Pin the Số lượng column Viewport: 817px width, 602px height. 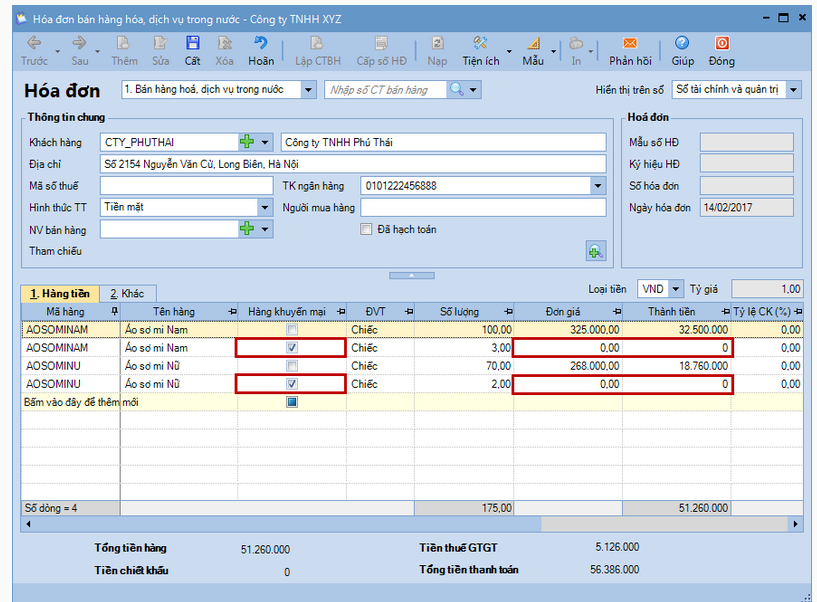point(509,312)
